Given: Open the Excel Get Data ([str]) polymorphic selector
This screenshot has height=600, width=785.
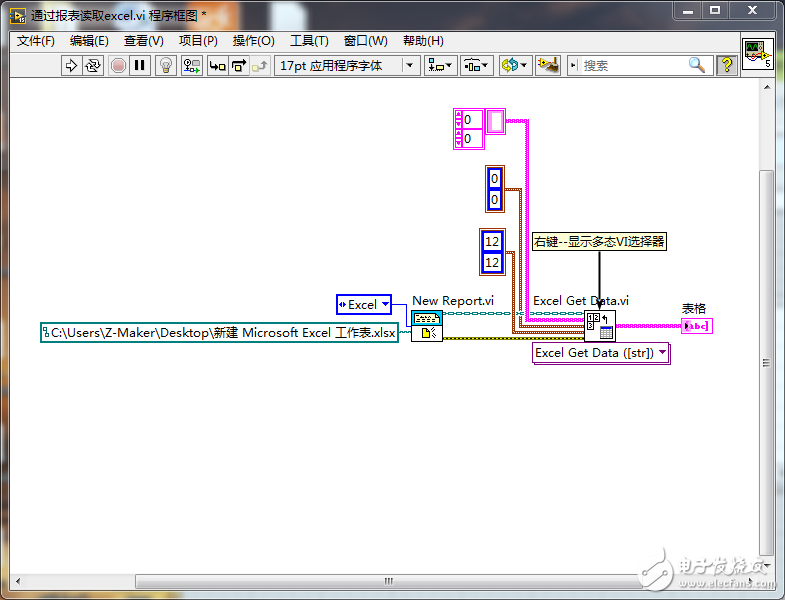Looking at the screenshot, I should point(601,353).
